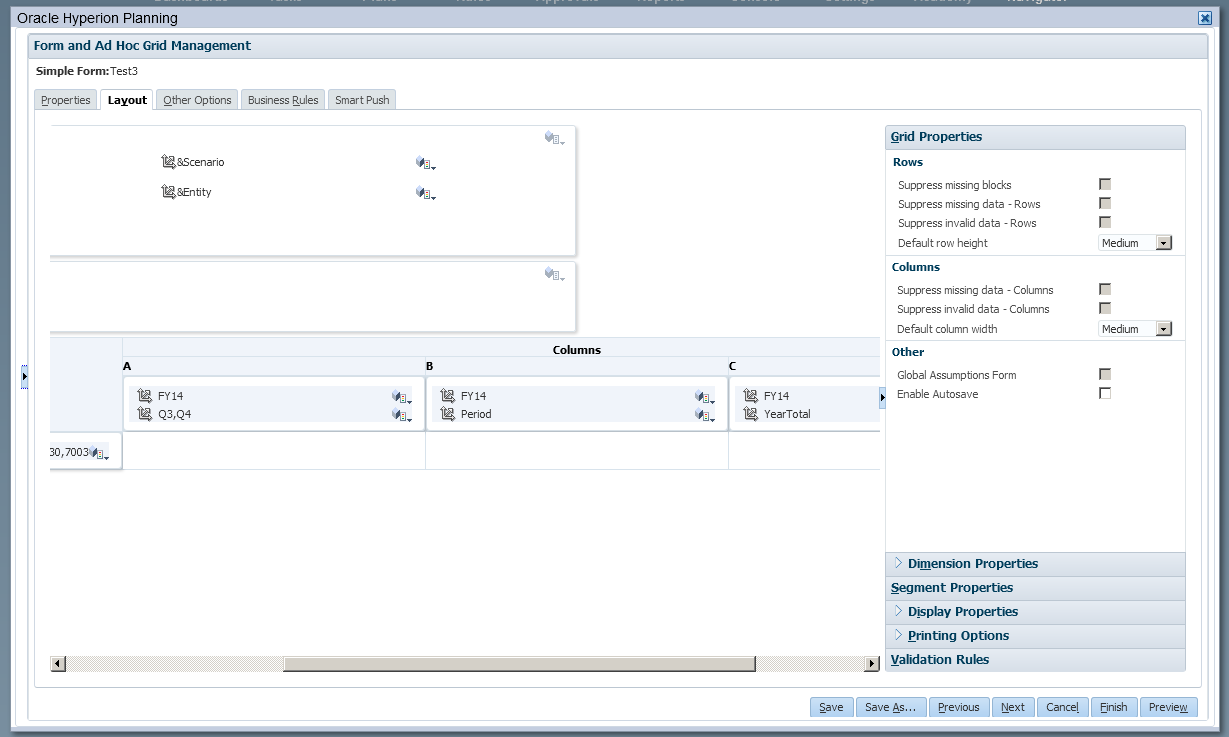Click the Finish button

click(1114, 707)
